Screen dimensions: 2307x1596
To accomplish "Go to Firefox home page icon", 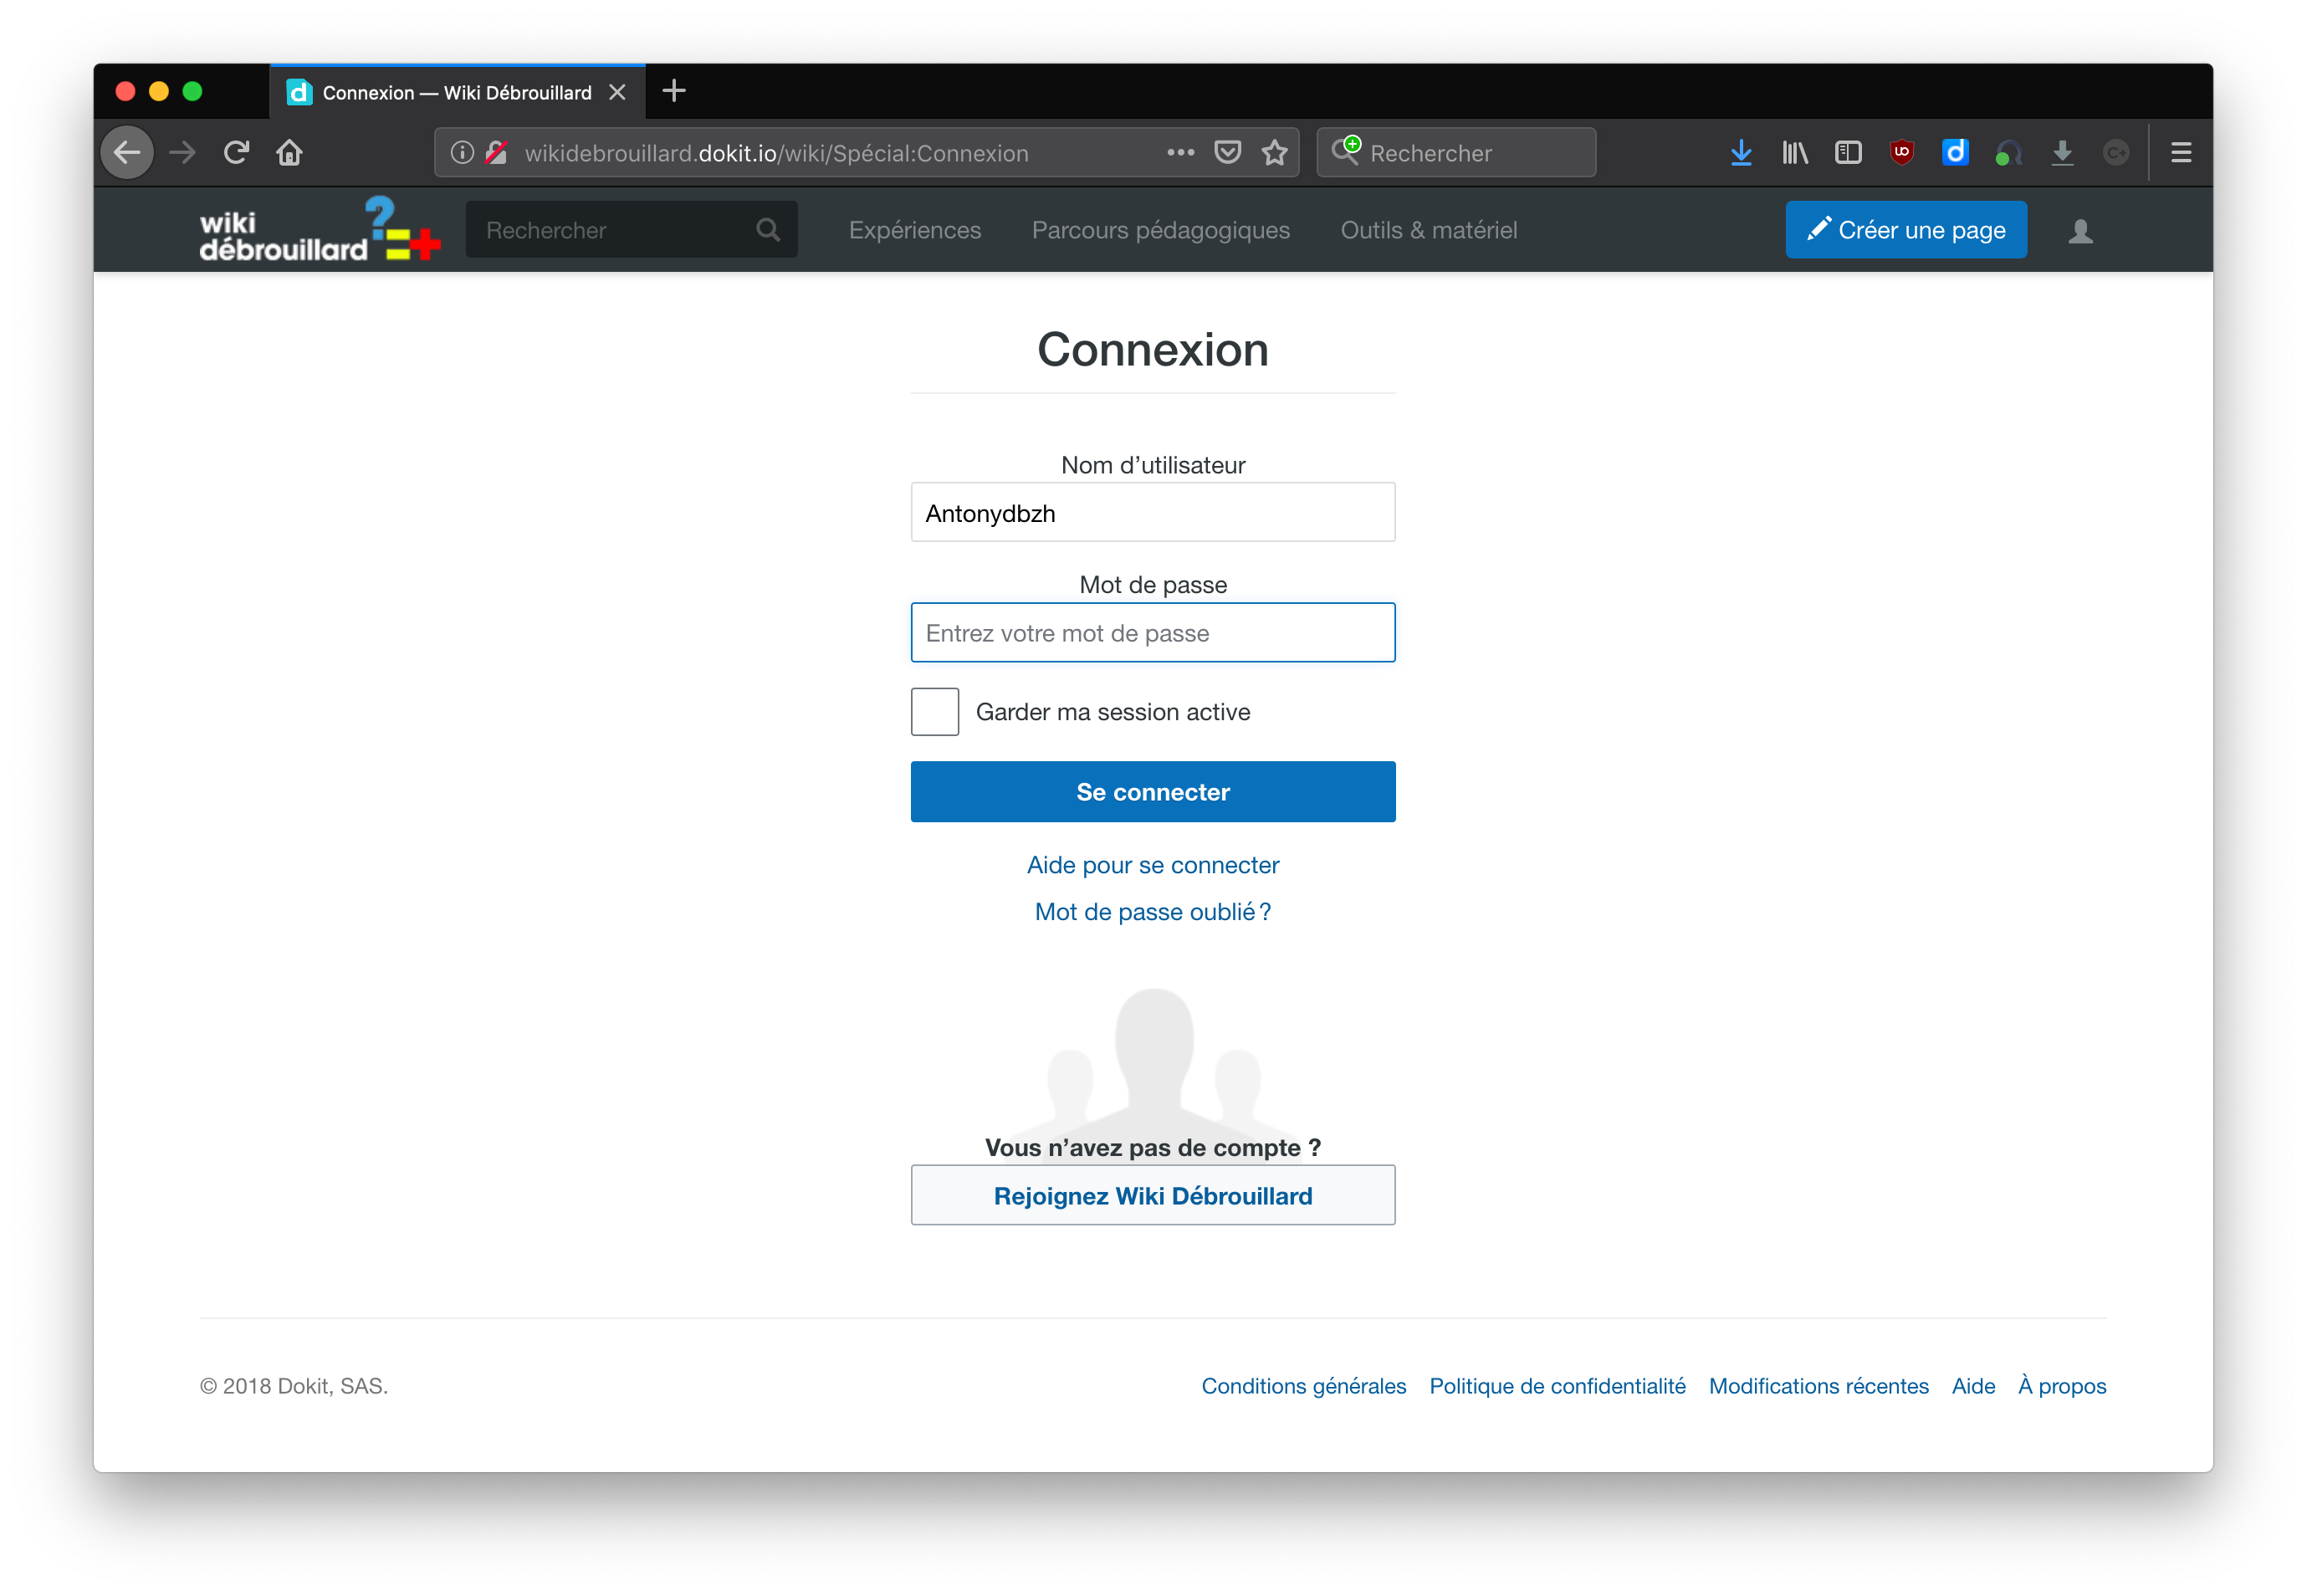I will [290, 152].
